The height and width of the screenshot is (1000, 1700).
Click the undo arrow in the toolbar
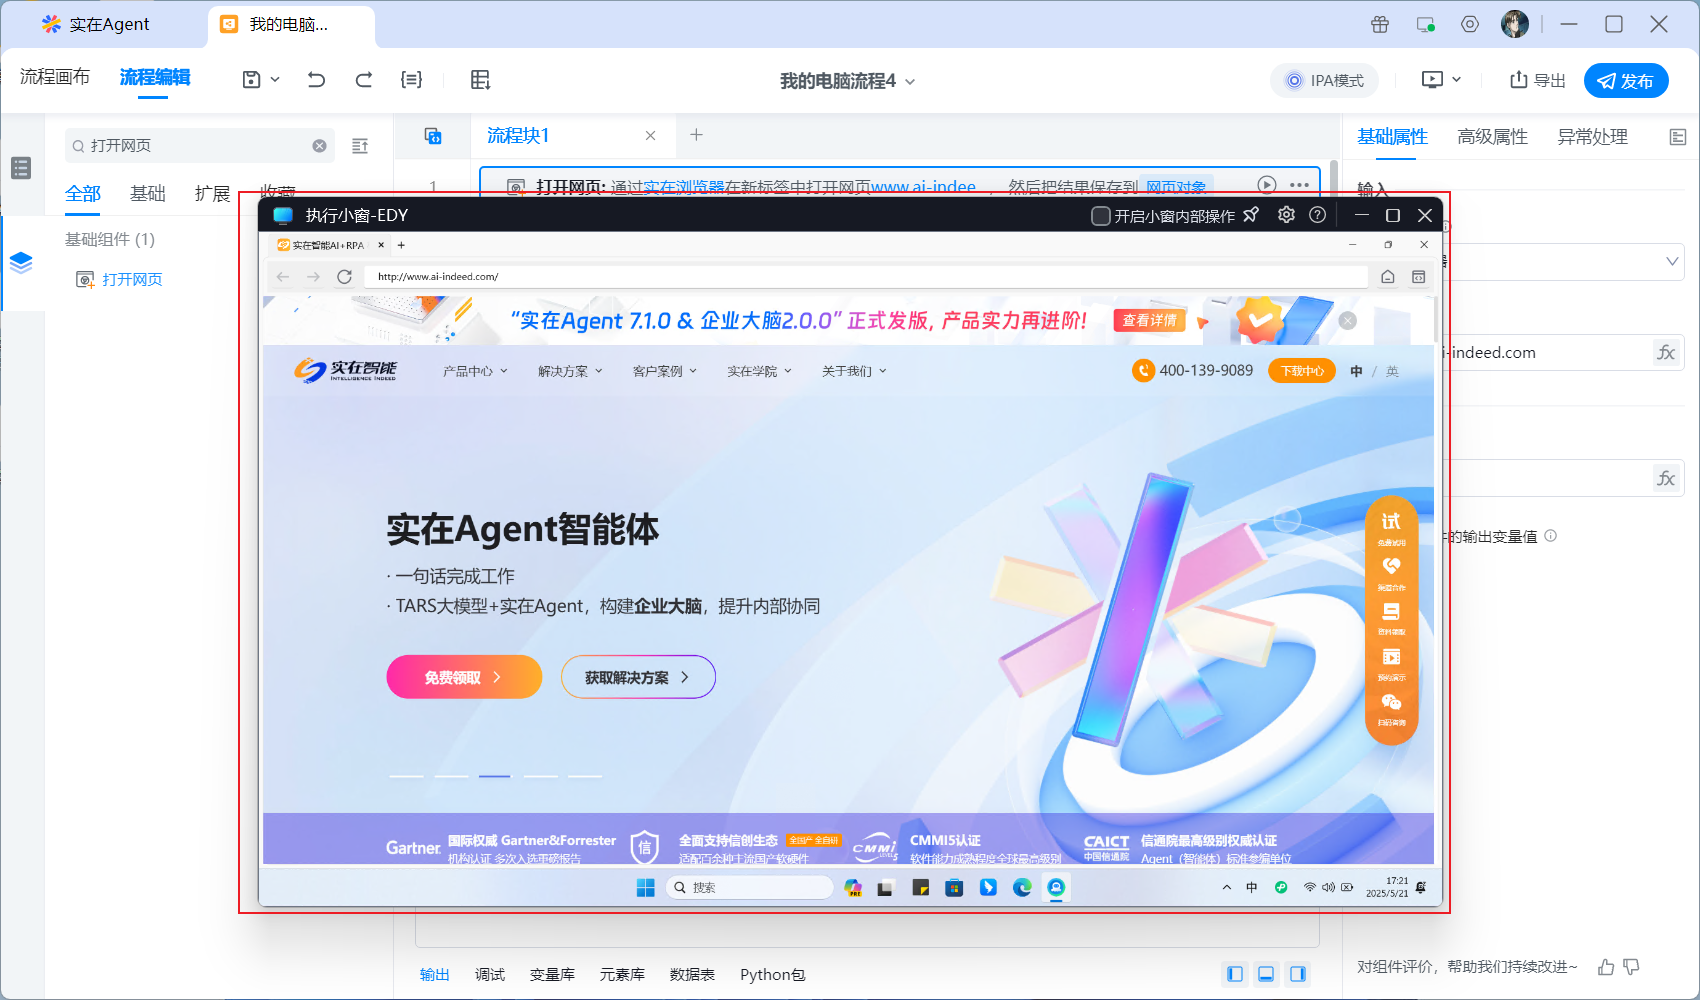(x=316, y=80)
